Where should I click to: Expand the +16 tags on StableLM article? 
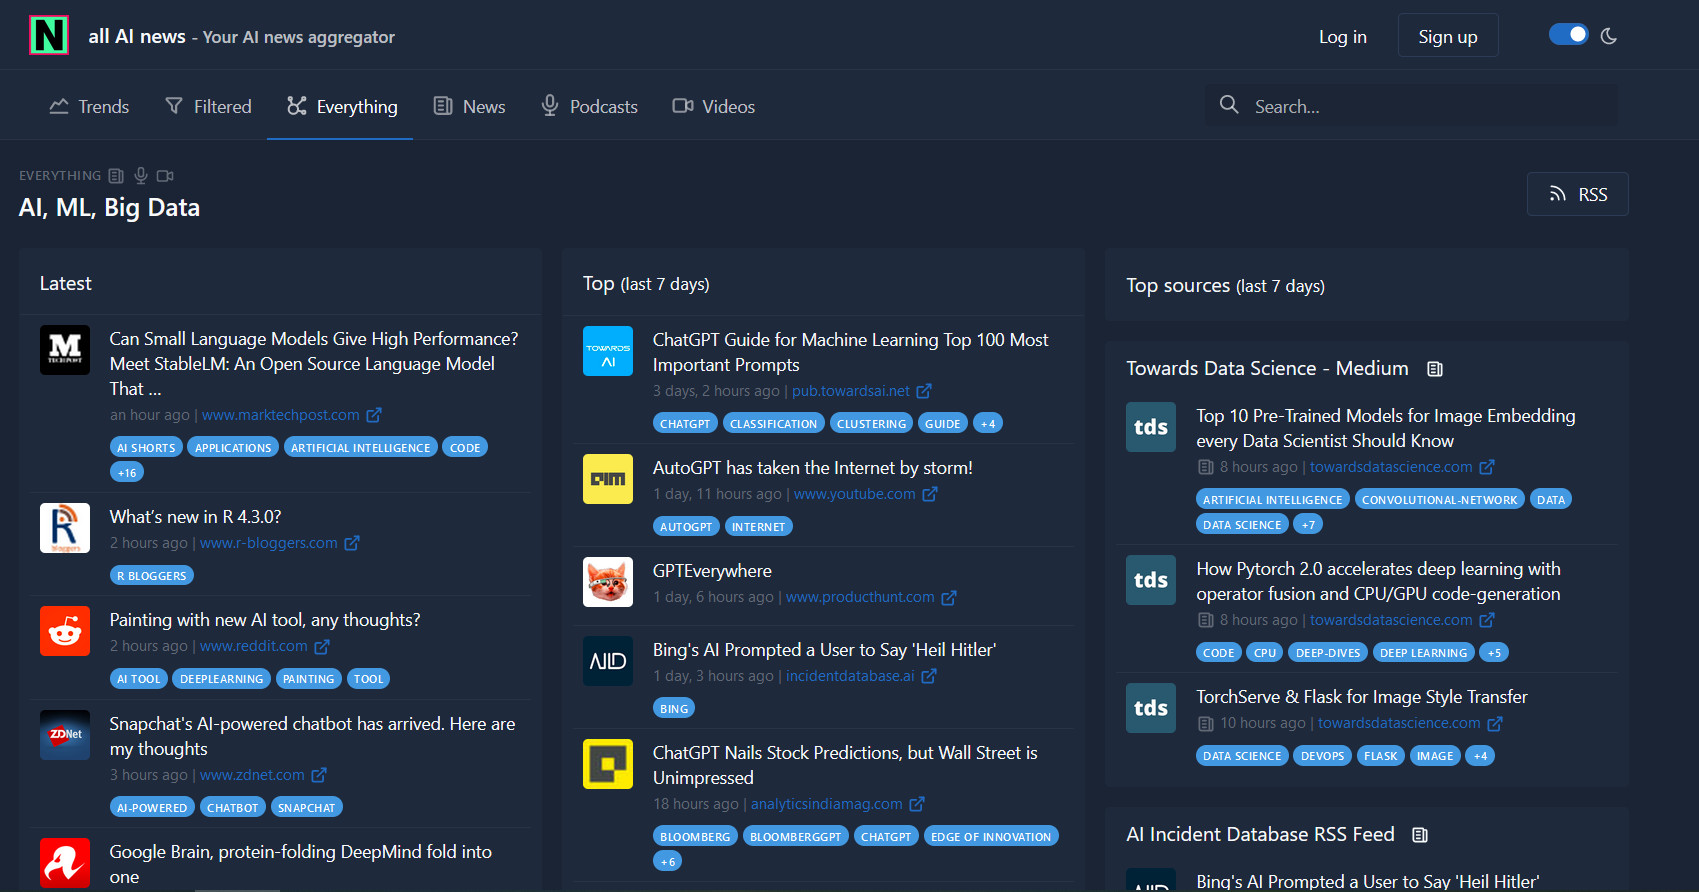tap(127, 472)
